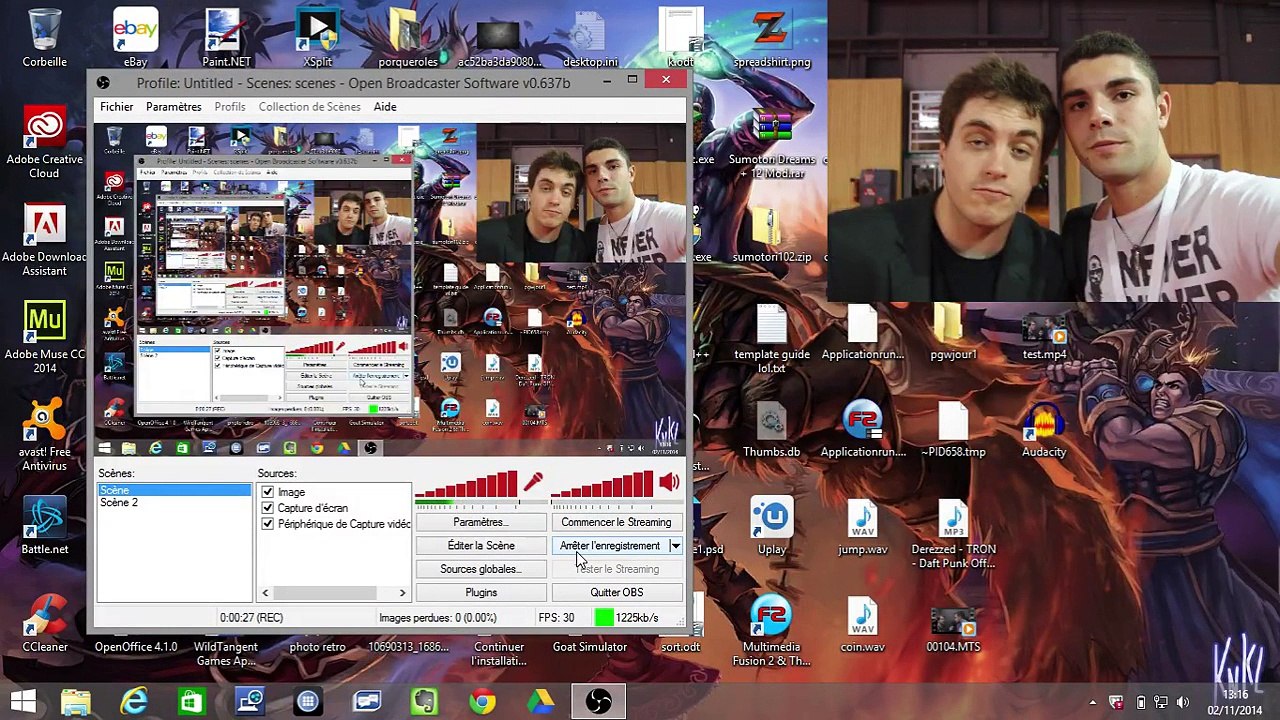Select the Battle.net desktop icon
Viewport: 1280px width, 720px height.
click(x=45, y=526)
